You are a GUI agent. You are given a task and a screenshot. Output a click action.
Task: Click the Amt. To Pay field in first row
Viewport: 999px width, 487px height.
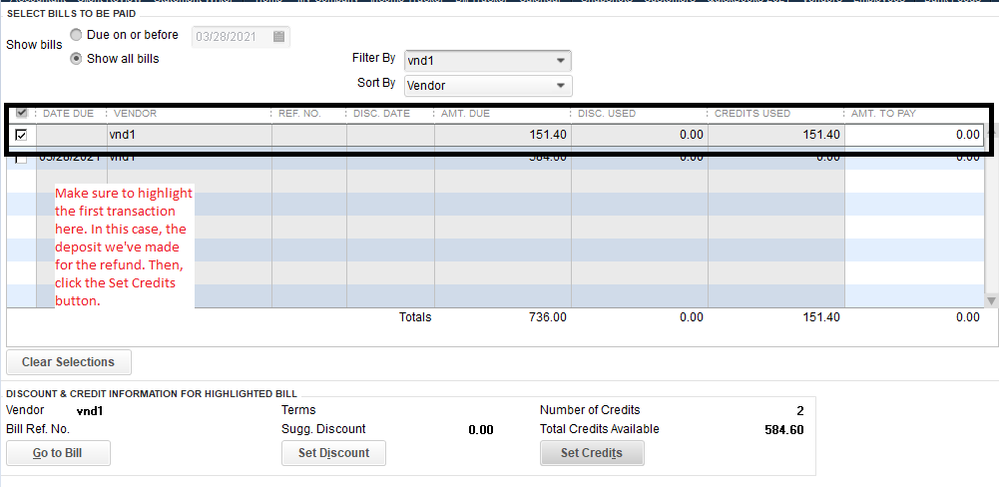pos(914,134)
